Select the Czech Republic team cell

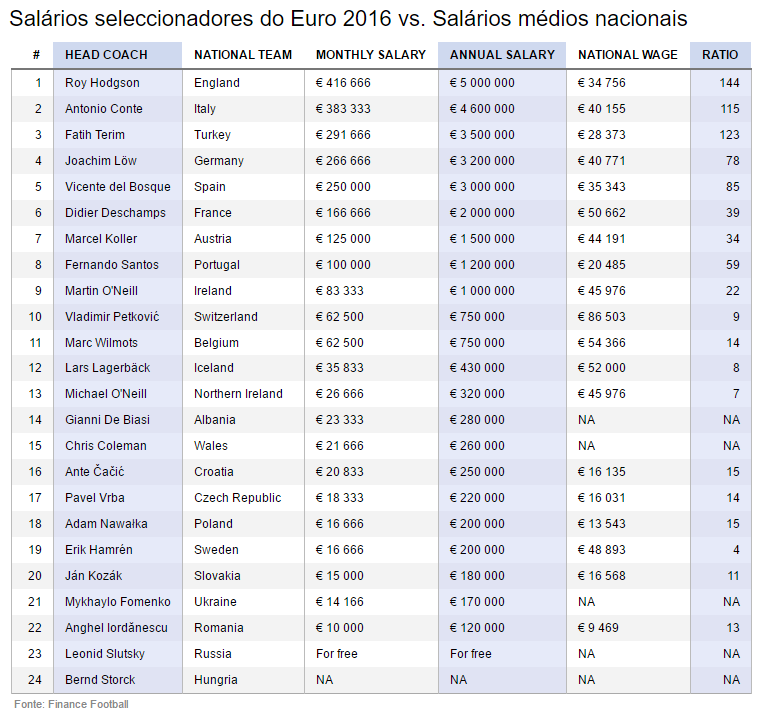pos(237,498)
